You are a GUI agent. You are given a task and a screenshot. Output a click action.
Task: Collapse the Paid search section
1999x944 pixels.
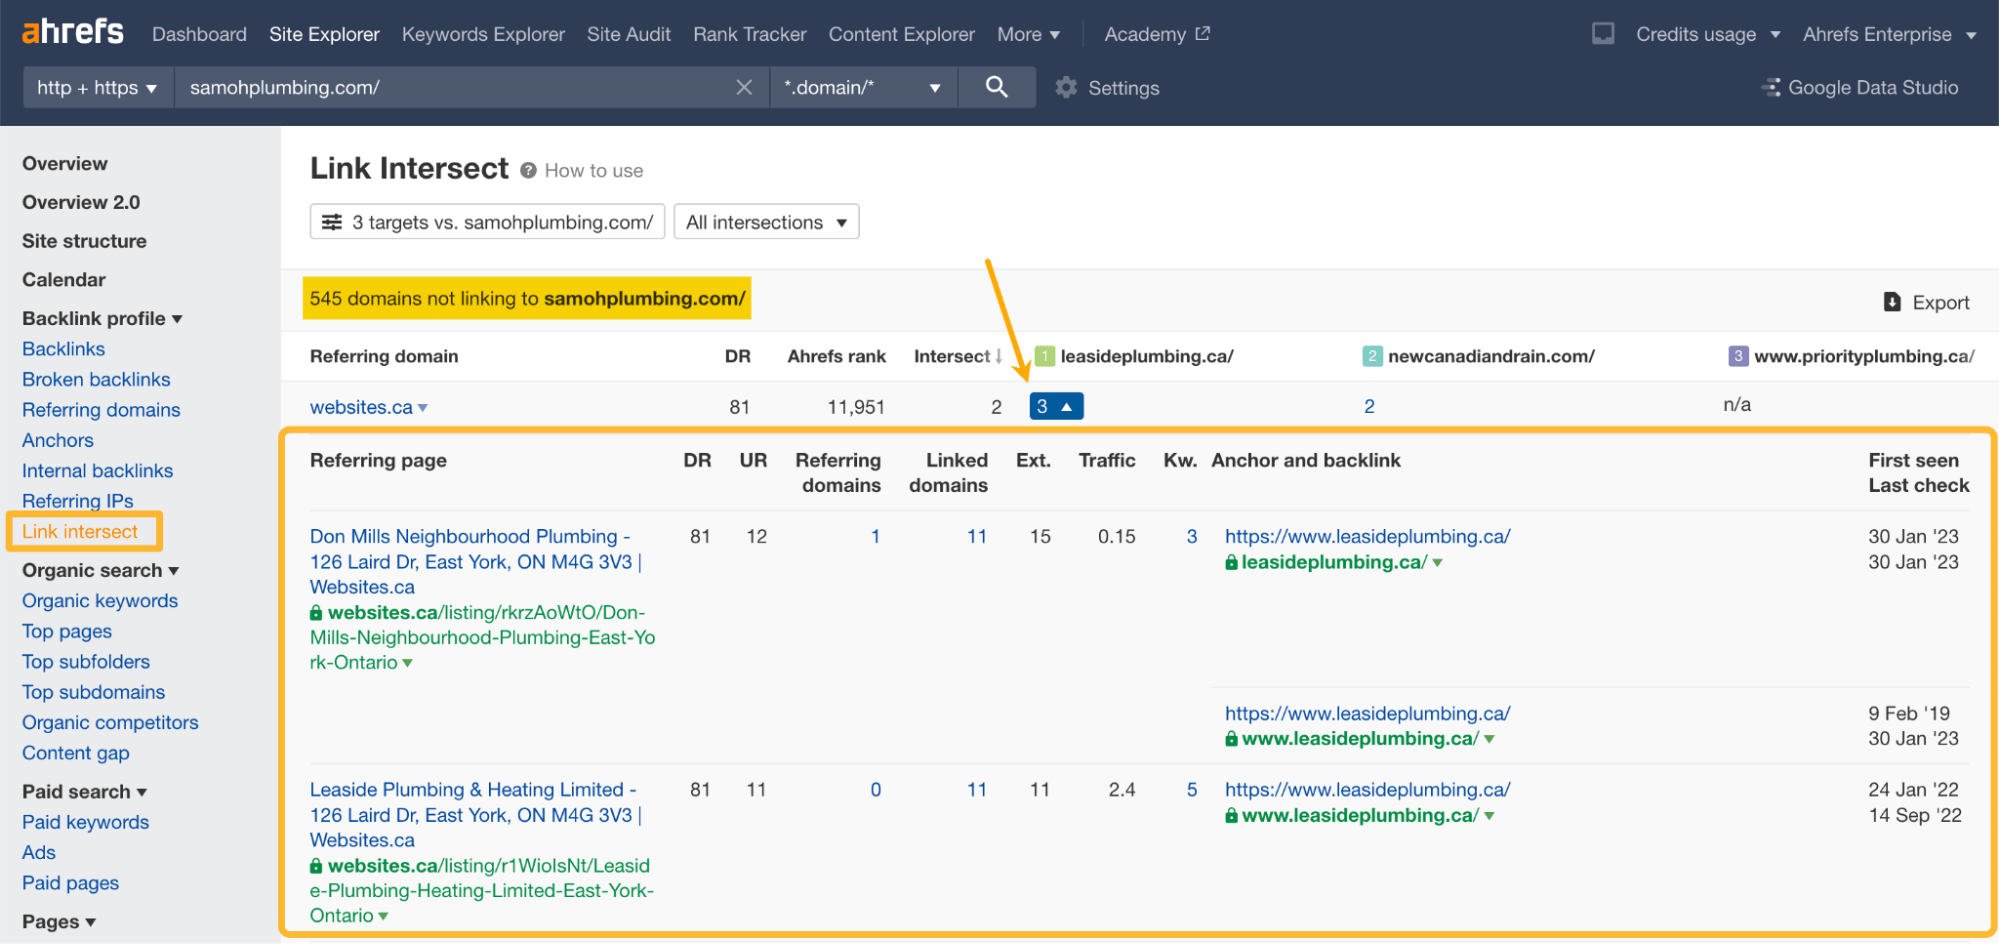point(85,791)
